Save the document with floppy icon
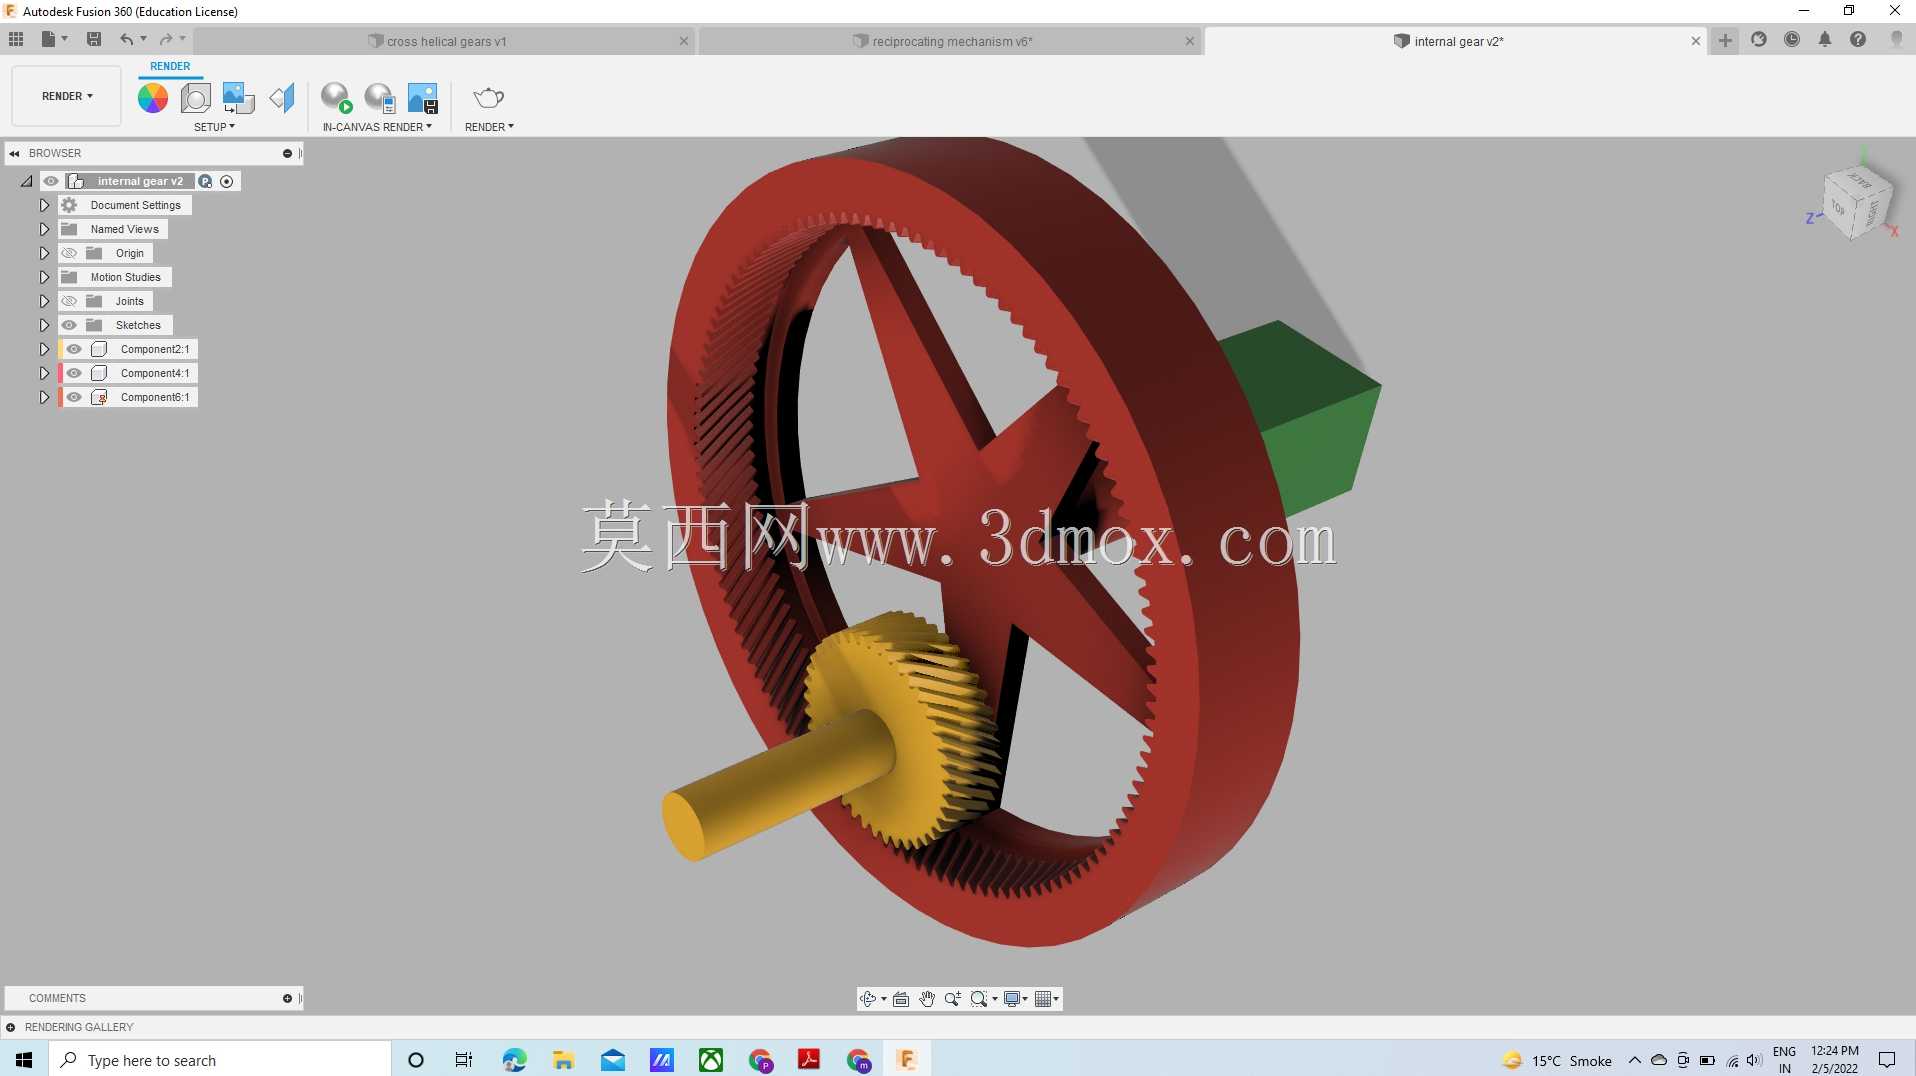 click(x=94, y=39)
